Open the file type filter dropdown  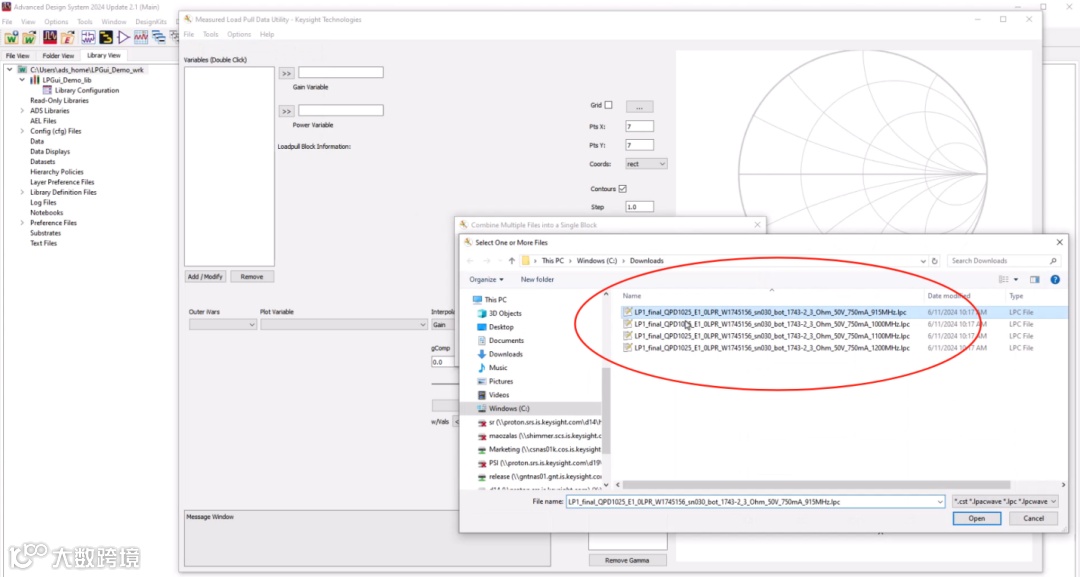(x=1006, y=502)
